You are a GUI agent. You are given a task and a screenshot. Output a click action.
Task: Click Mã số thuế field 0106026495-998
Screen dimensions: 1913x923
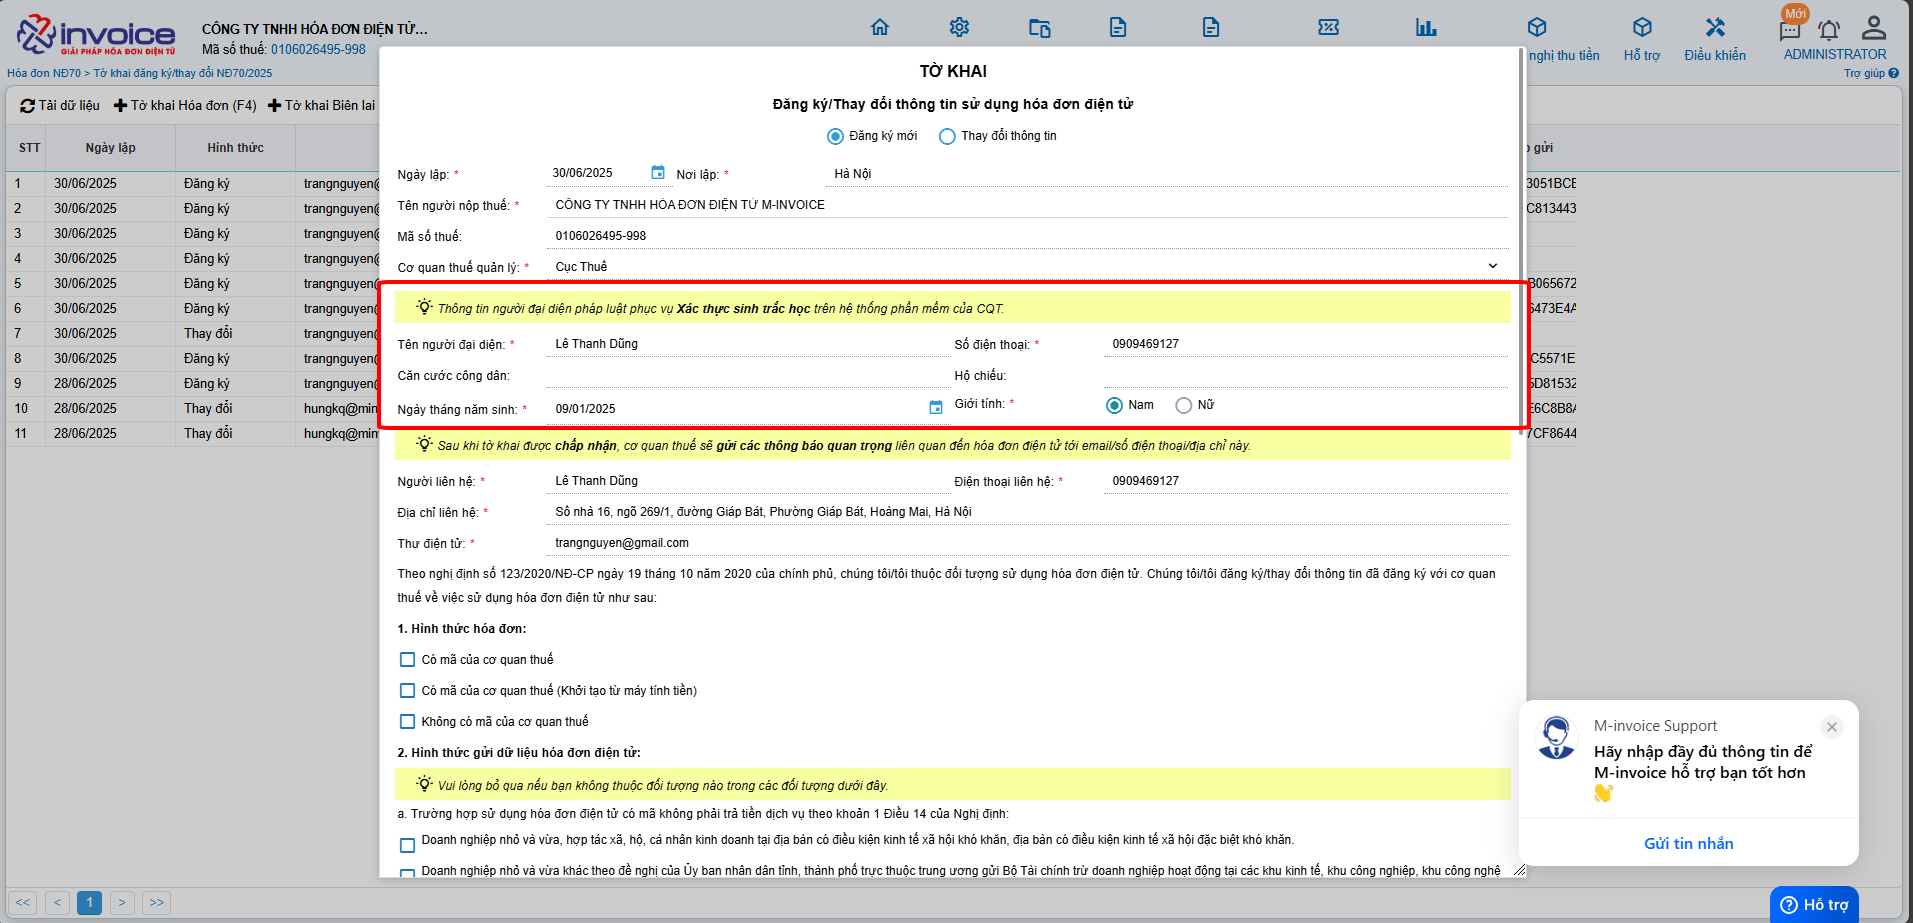coord(1028,236)
